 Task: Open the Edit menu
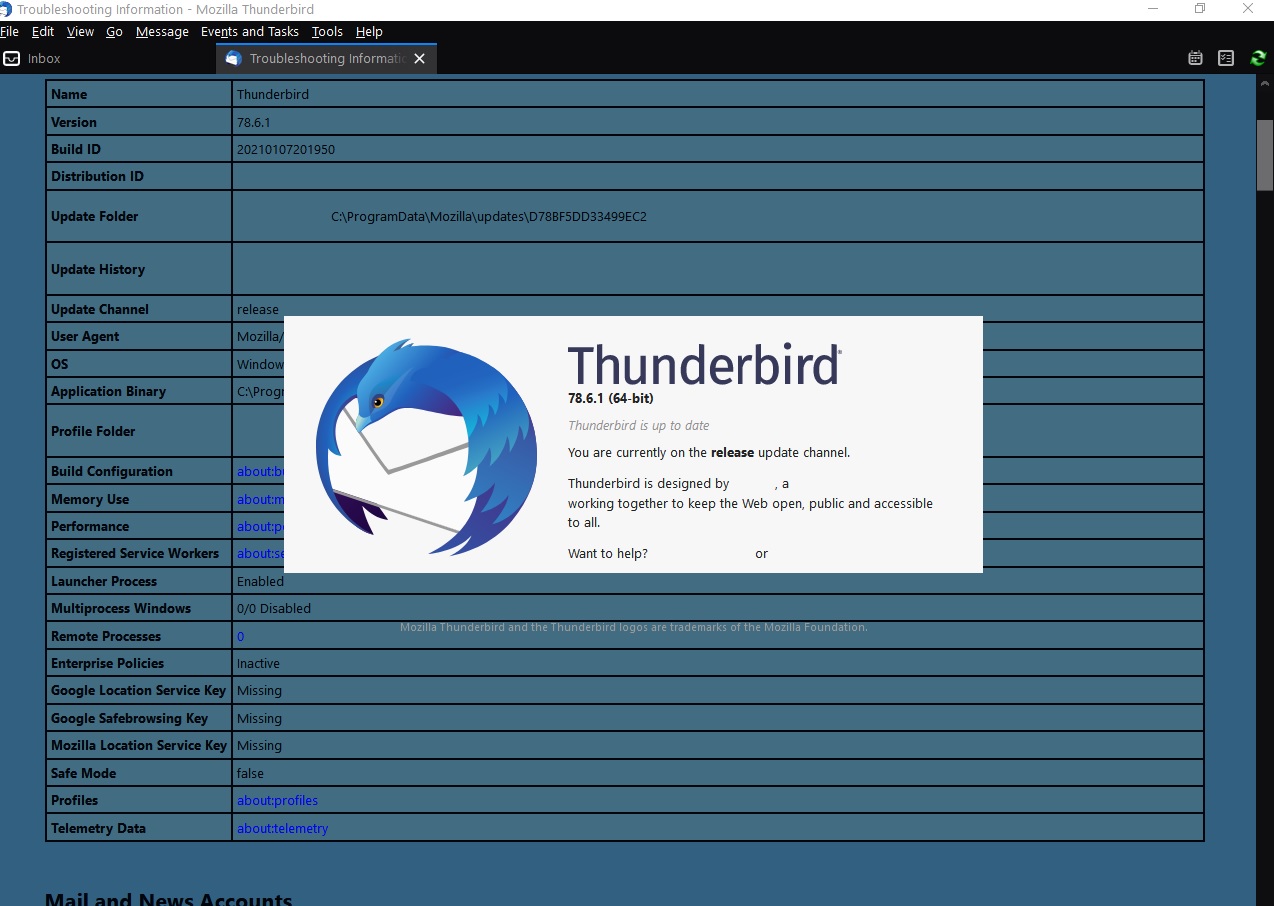pyautogui.click(x=43, y=32)
